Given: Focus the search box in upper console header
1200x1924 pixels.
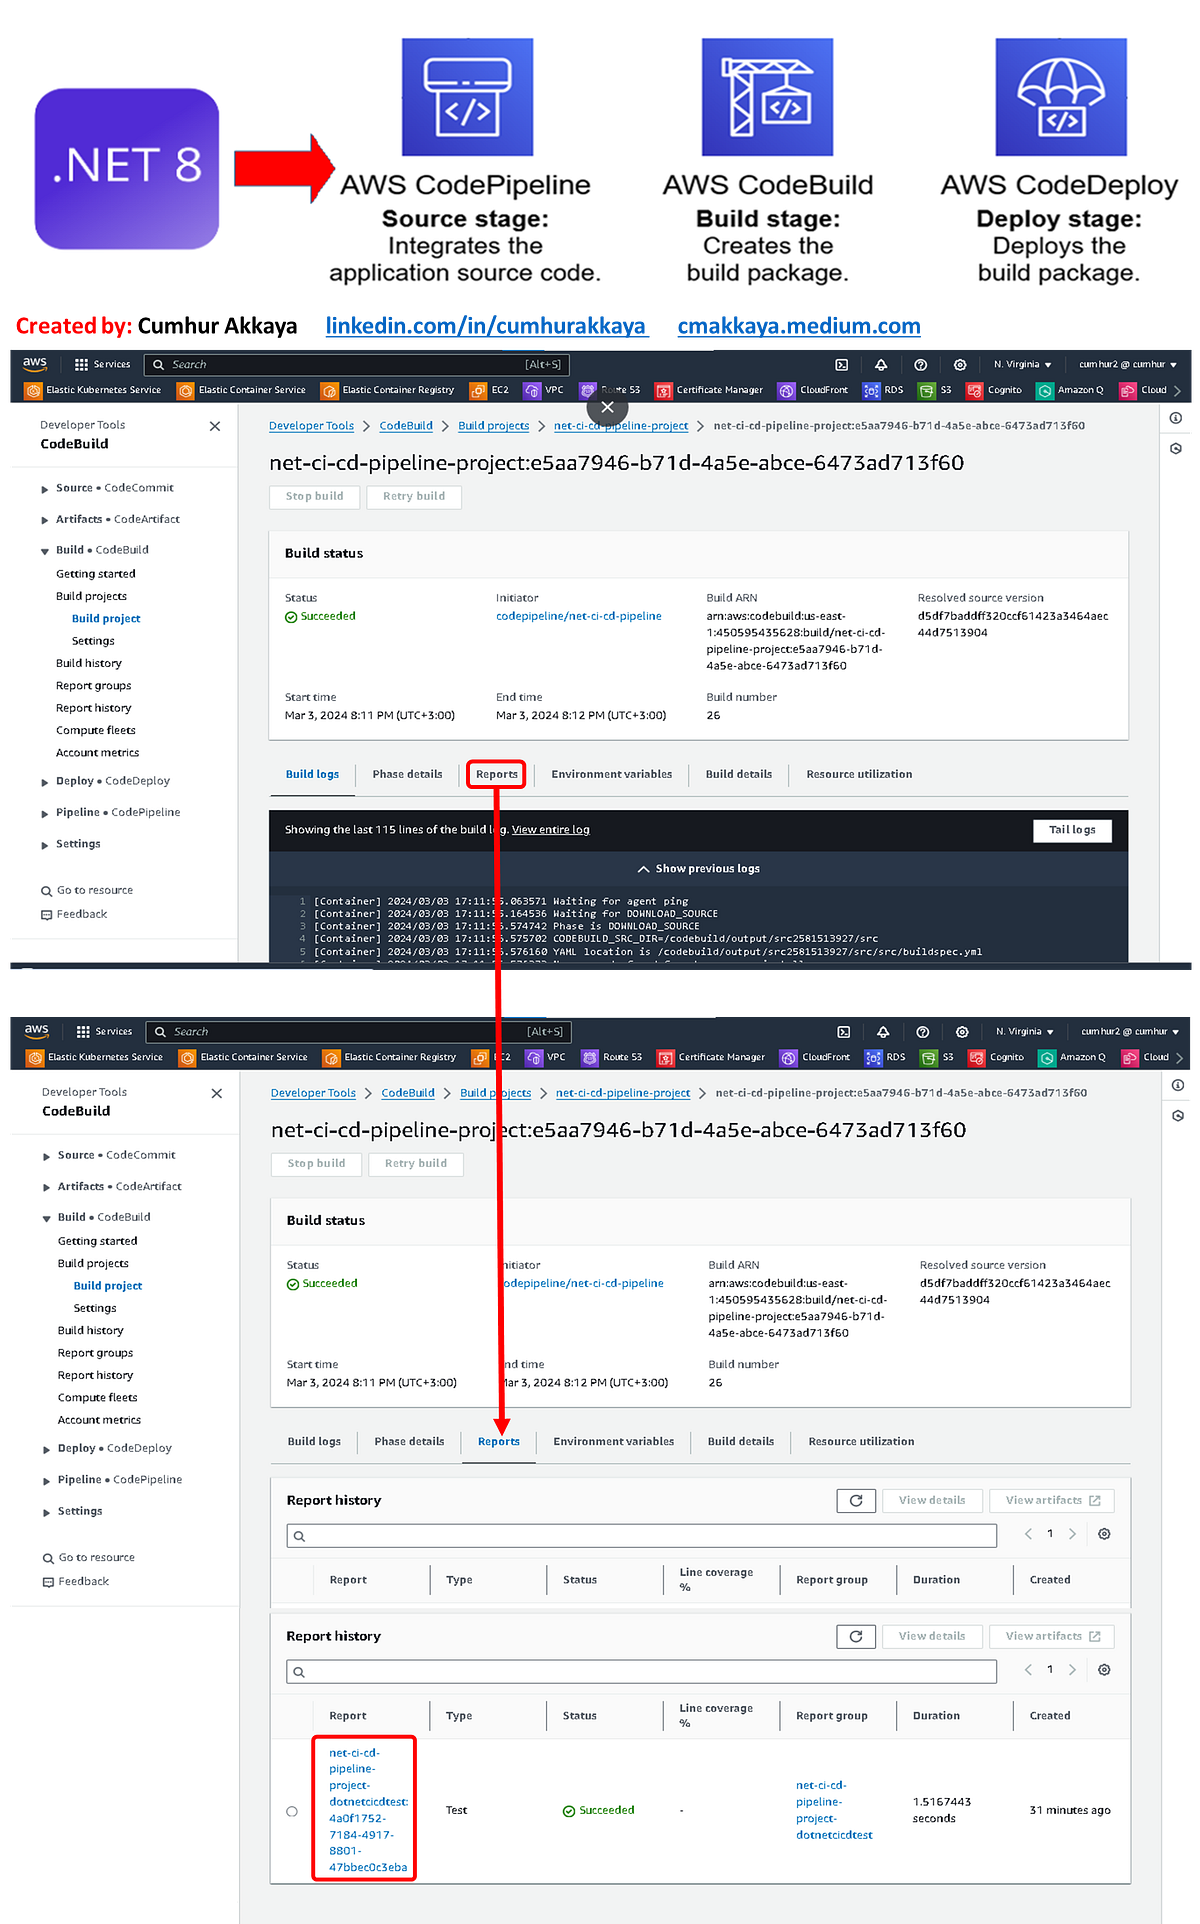Looking at the screenshot, I should tap(357, 365).
